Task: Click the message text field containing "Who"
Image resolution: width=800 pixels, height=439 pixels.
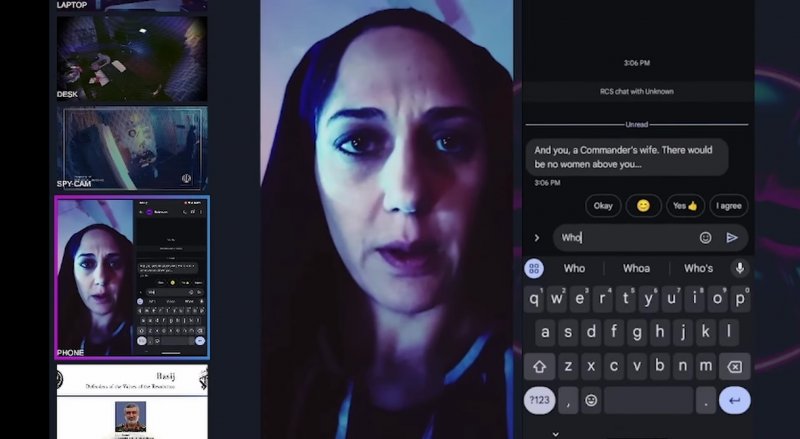Action: (x=625, y=237)
